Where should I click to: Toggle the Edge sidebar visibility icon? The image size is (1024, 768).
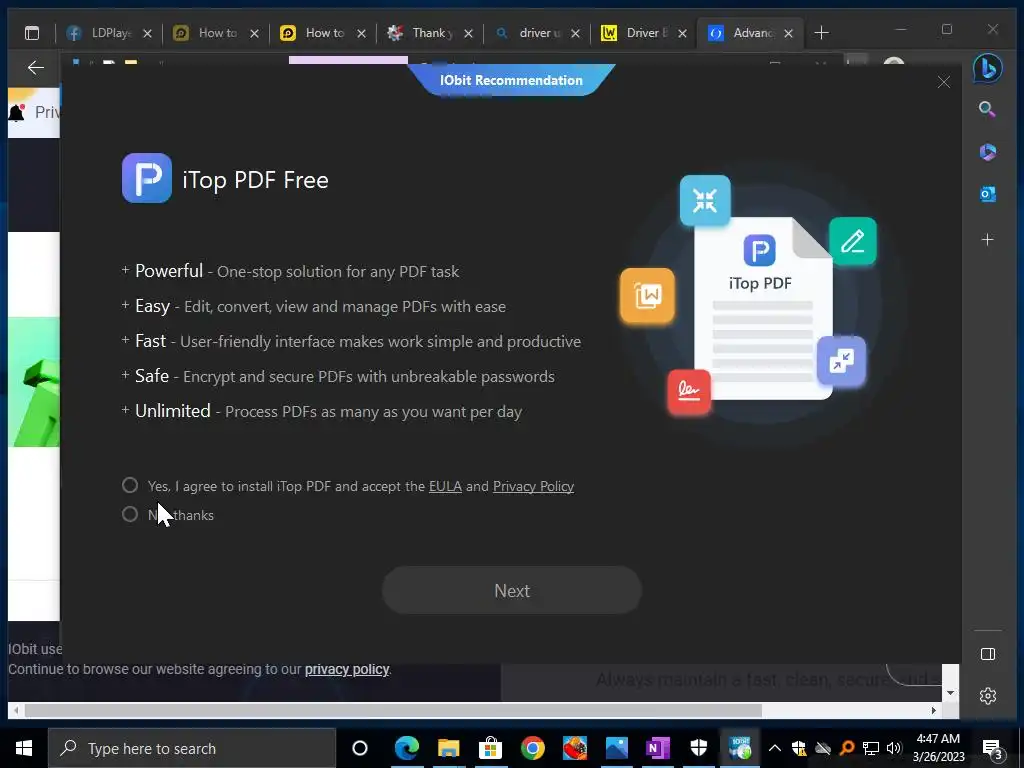click(x=987, y=654)
